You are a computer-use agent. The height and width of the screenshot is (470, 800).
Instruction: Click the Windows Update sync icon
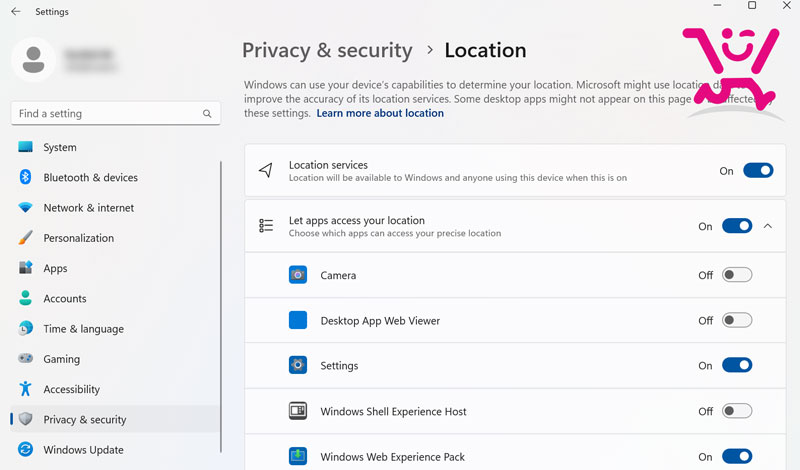26,449
